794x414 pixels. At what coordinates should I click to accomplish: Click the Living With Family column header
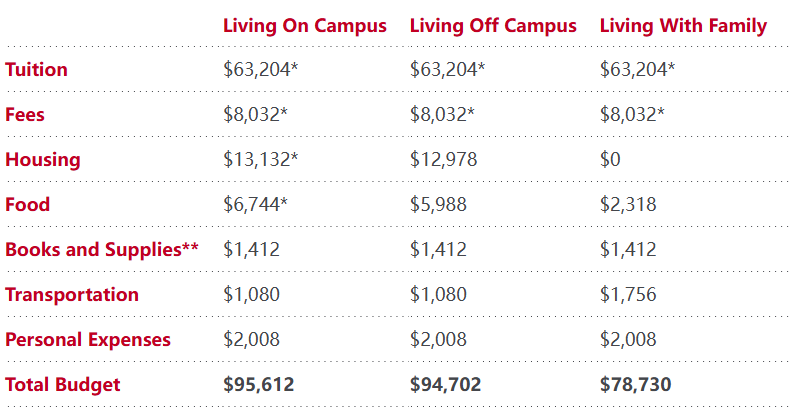[683, 26]
